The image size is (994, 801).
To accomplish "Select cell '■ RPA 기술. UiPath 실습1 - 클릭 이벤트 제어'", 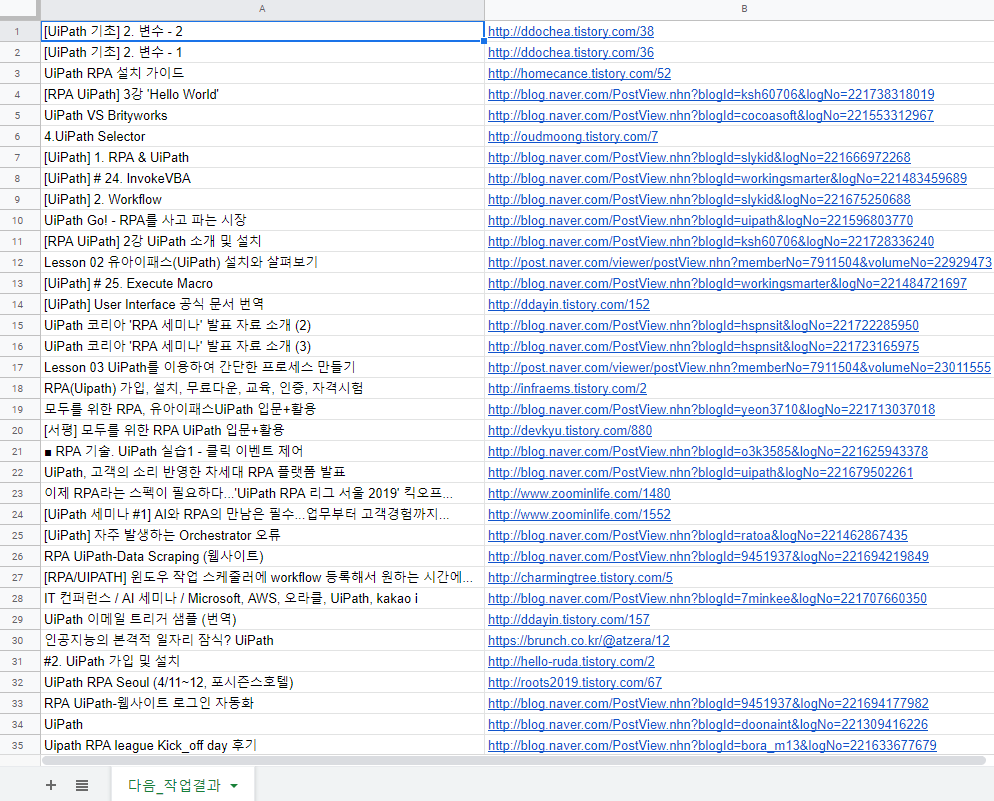I will tap(262, 451).
